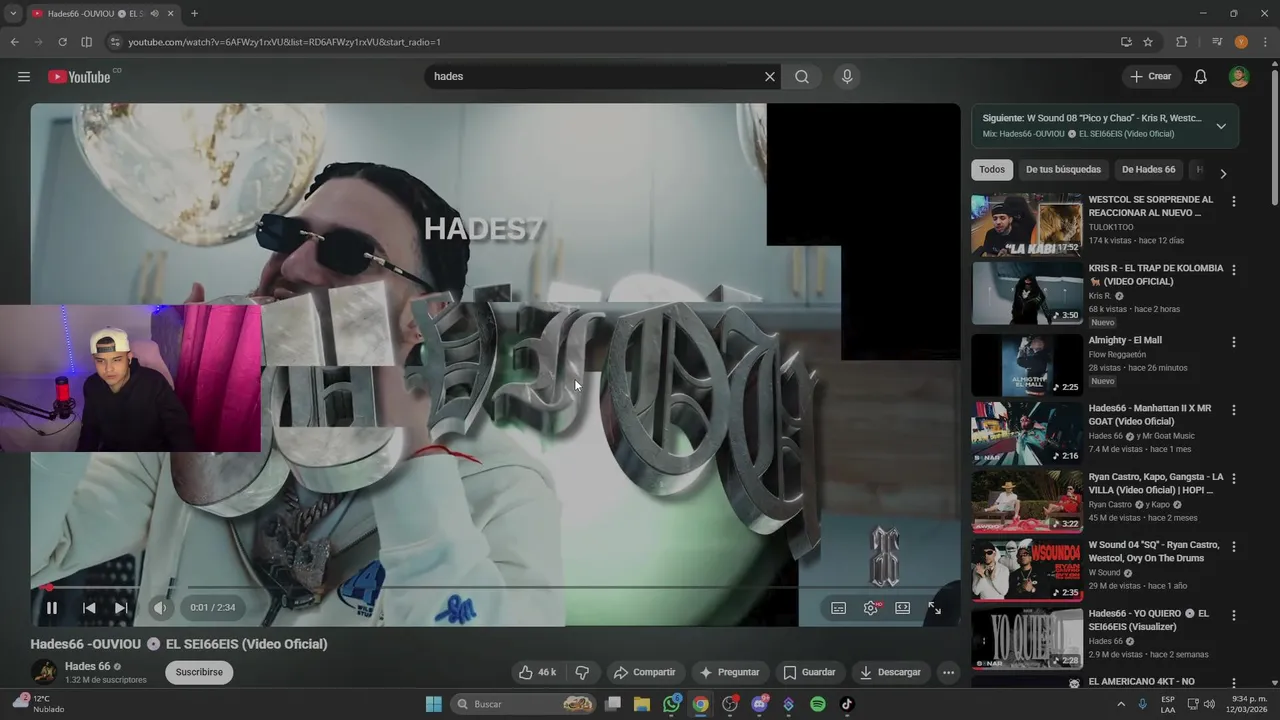Viewport: 1280px width, 720px height.
Task: Open options for the KRIS R video
Action: tap(1233, 270)
